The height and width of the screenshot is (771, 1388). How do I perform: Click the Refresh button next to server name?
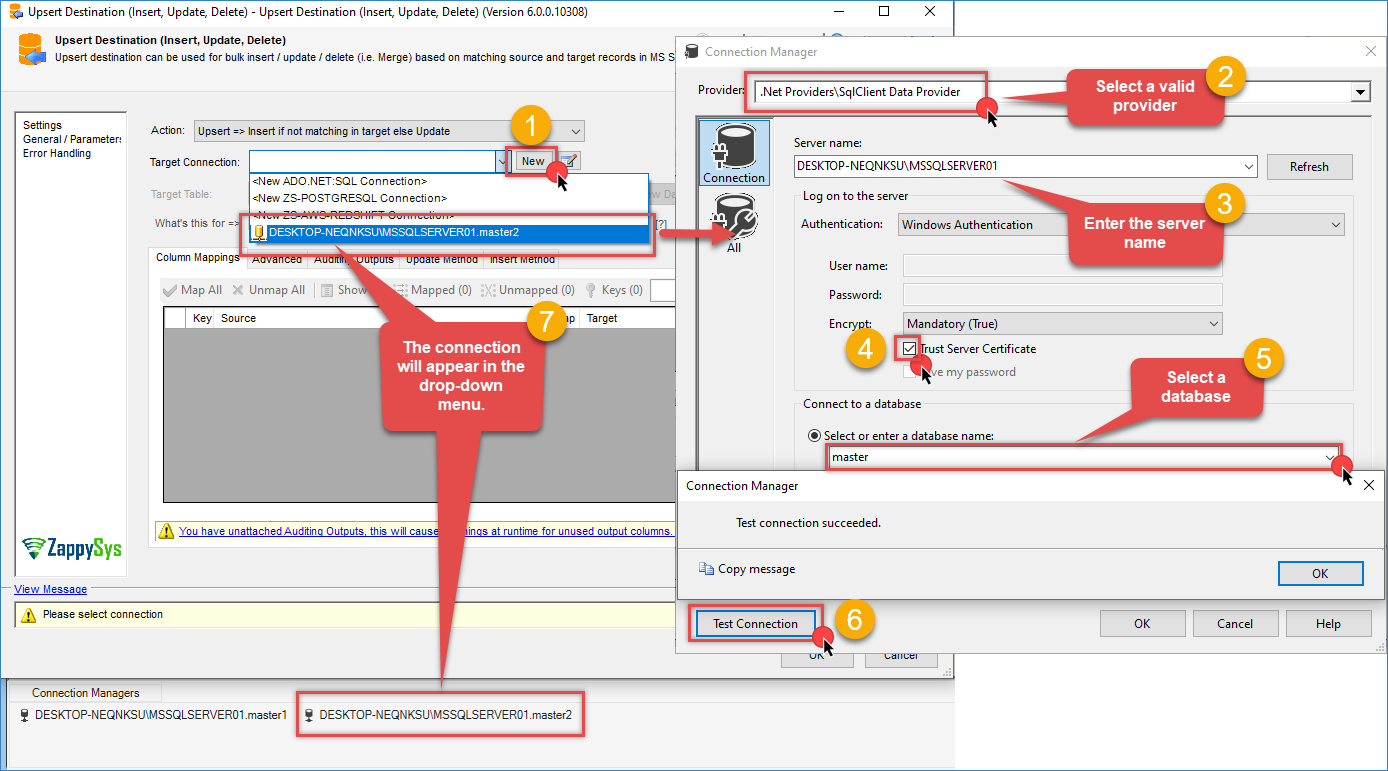click(x=1309, y=167)
